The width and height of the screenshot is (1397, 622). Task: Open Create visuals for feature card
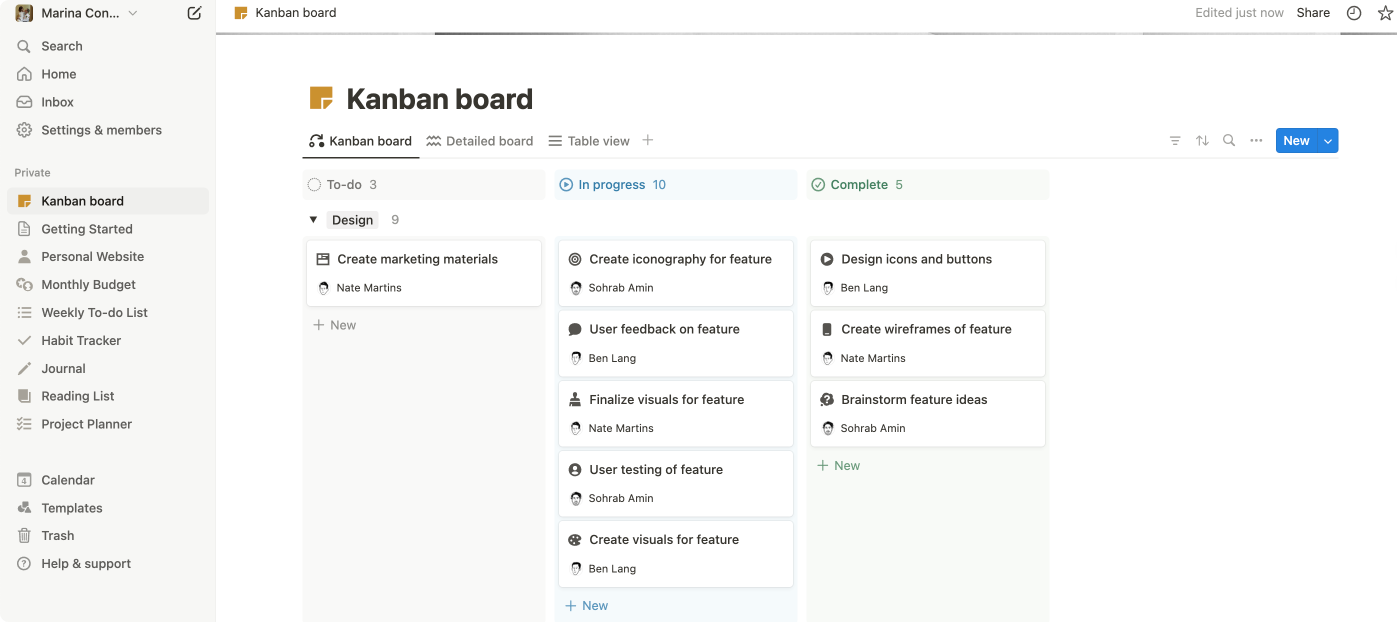[x=676, y=553]
